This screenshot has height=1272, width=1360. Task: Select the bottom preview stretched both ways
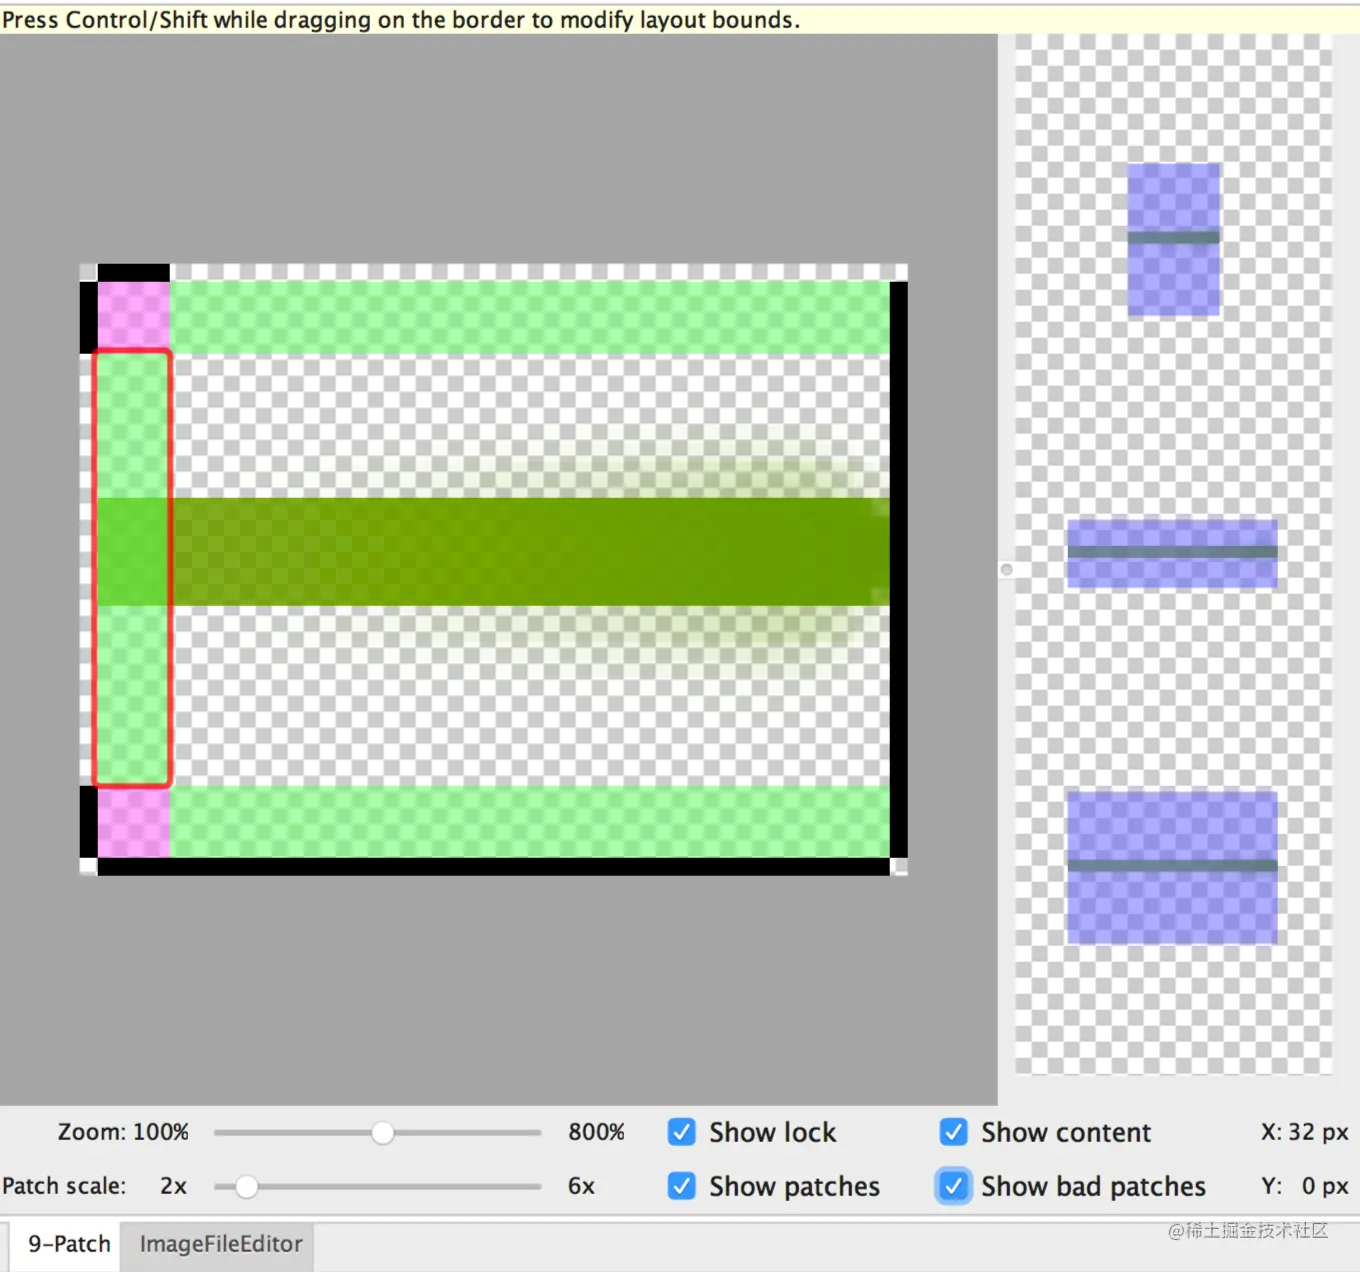coord(1172,867)
